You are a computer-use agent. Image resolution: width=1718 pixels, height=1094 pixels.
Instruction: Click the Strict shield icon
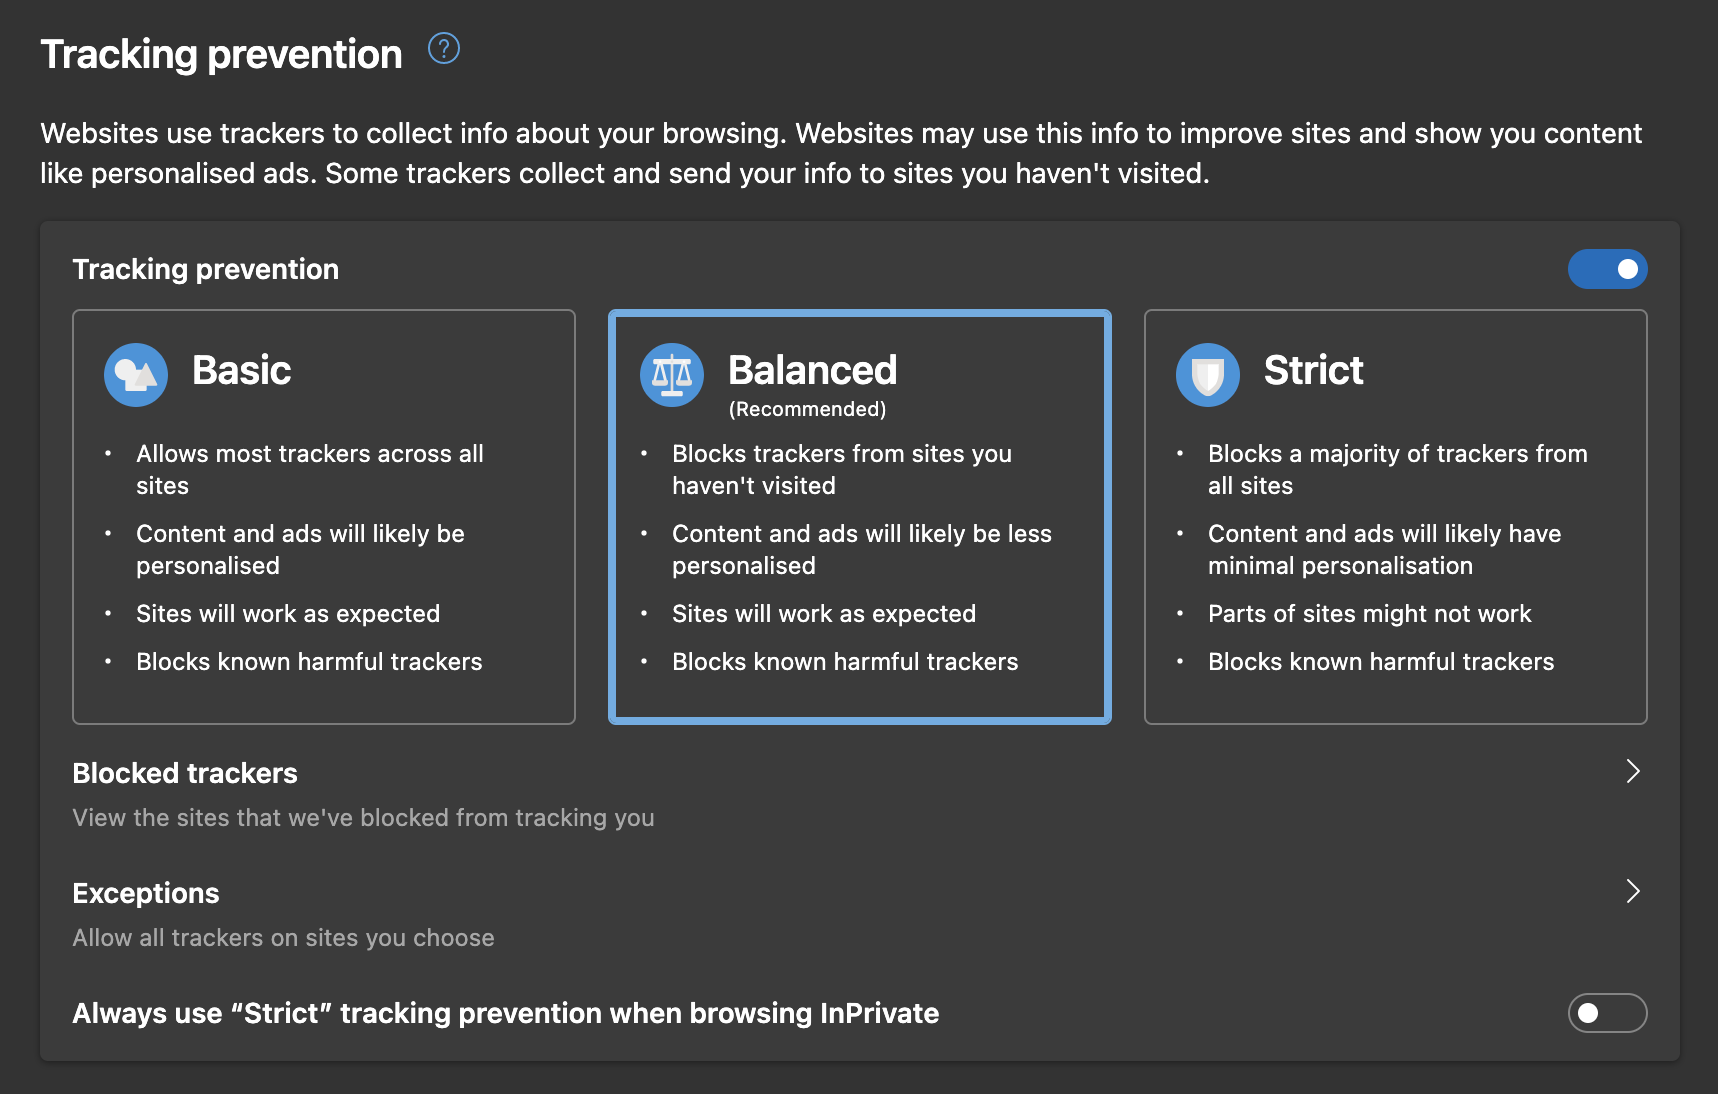[1208, 375]
